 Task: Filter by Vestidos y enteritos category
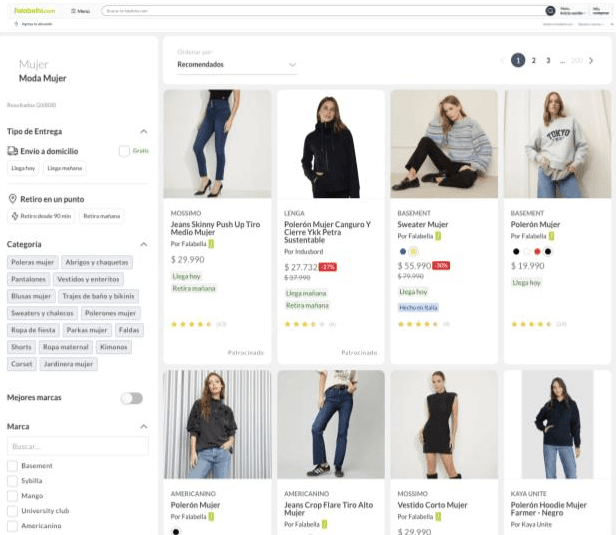(88, 279)
